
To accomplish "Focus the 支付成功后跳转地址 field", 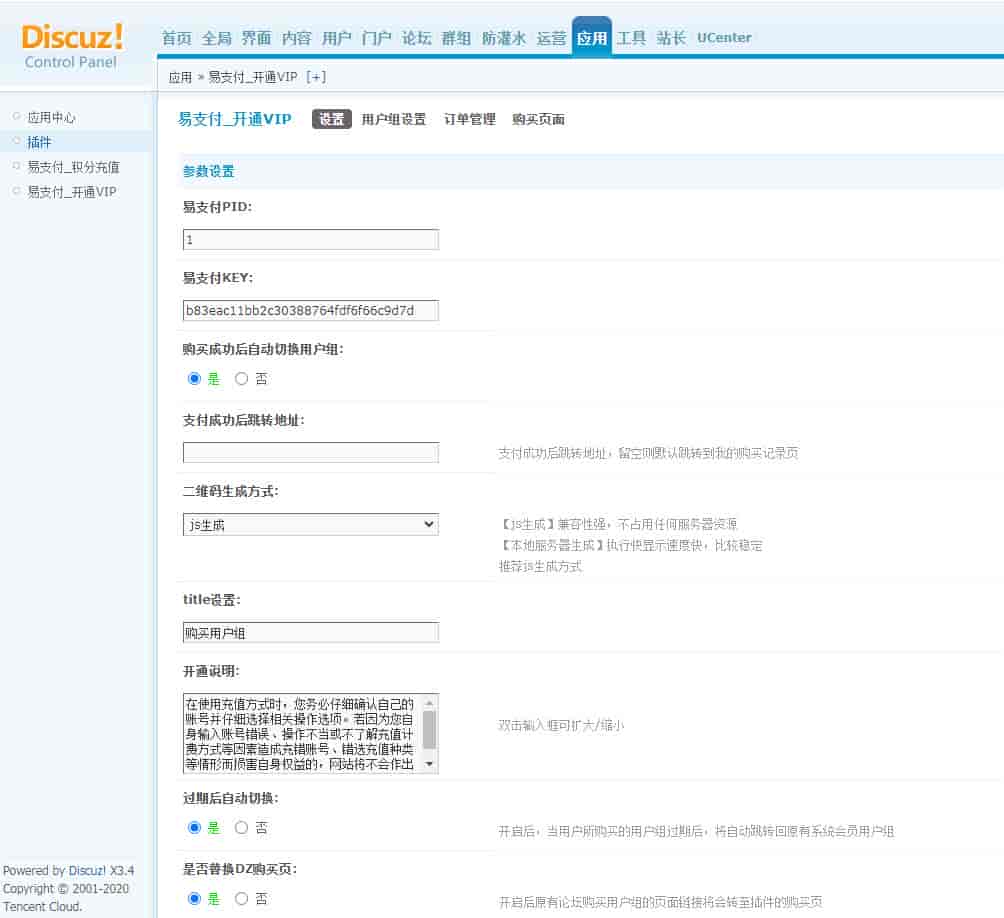I will click(310, 453).
